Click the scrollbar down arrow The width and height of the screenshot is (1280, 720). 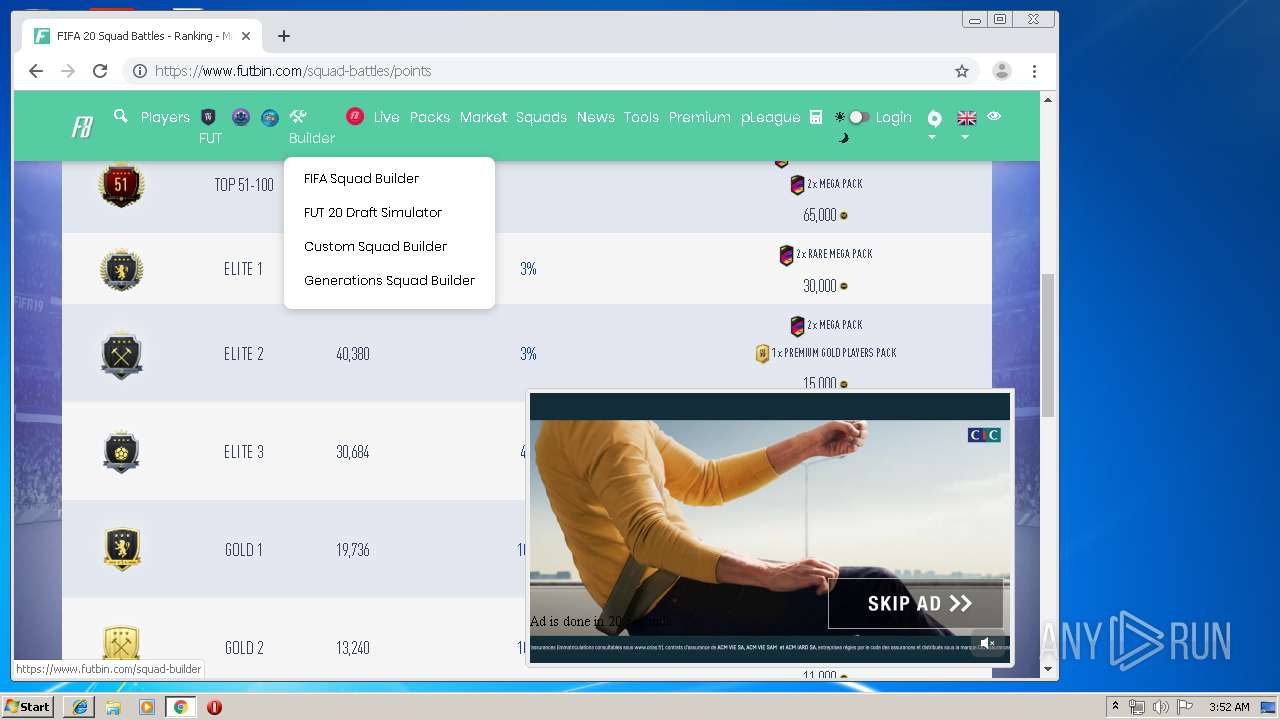(1048, 669)
